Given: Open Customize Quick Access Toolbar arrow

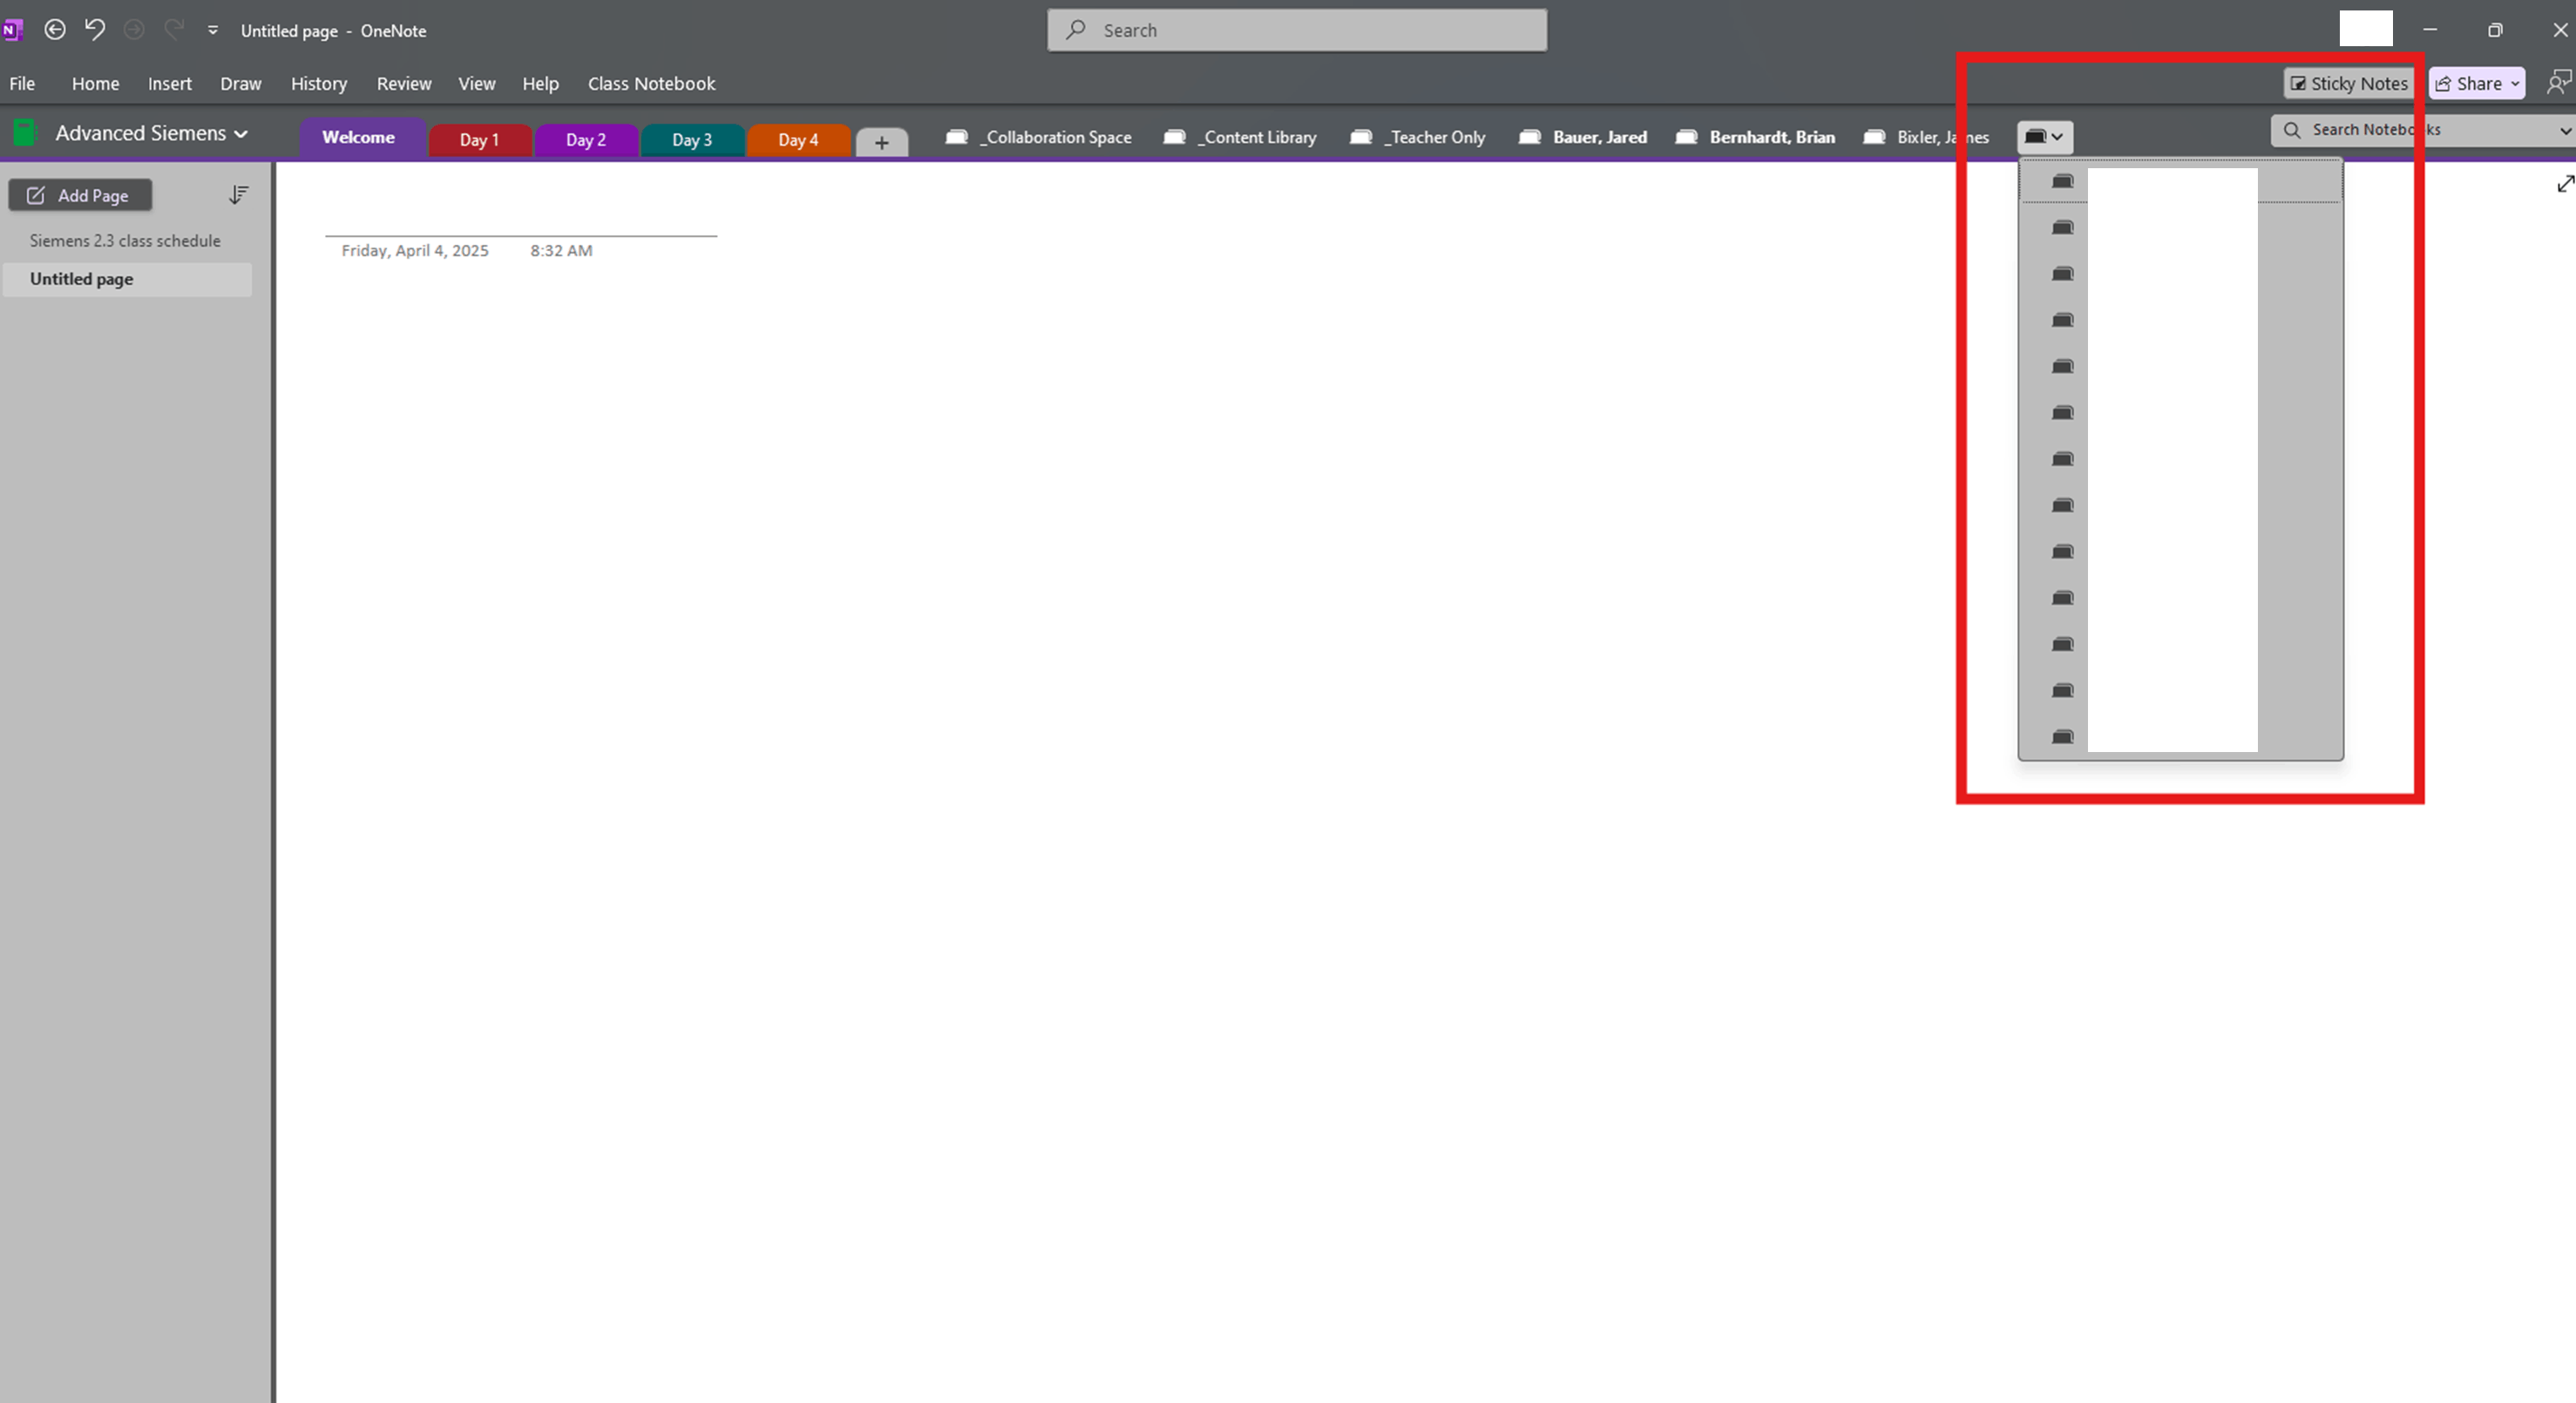Looking at the screenshot, I should (x=213, y=30).
